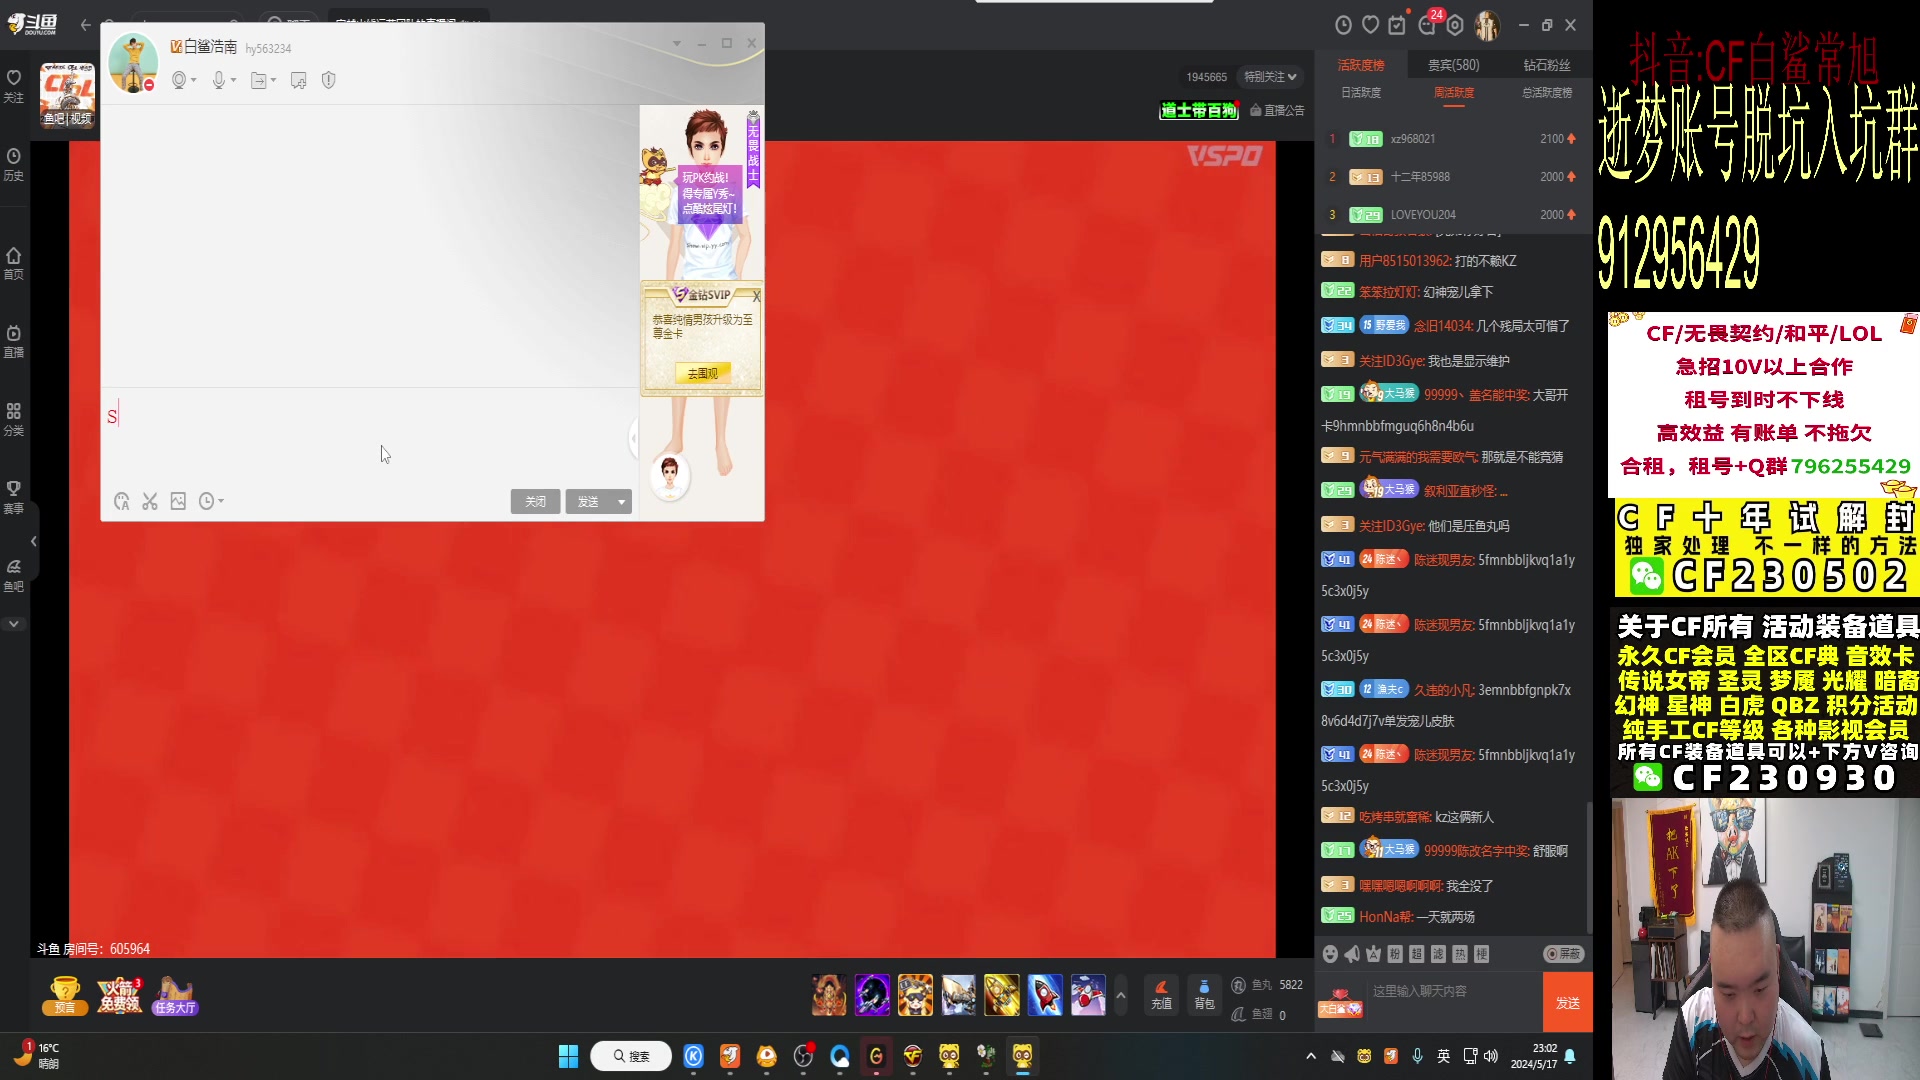Click the megaphone icon above chat input
This screenshot has width=1920, height=1080.
point(1352,954)
